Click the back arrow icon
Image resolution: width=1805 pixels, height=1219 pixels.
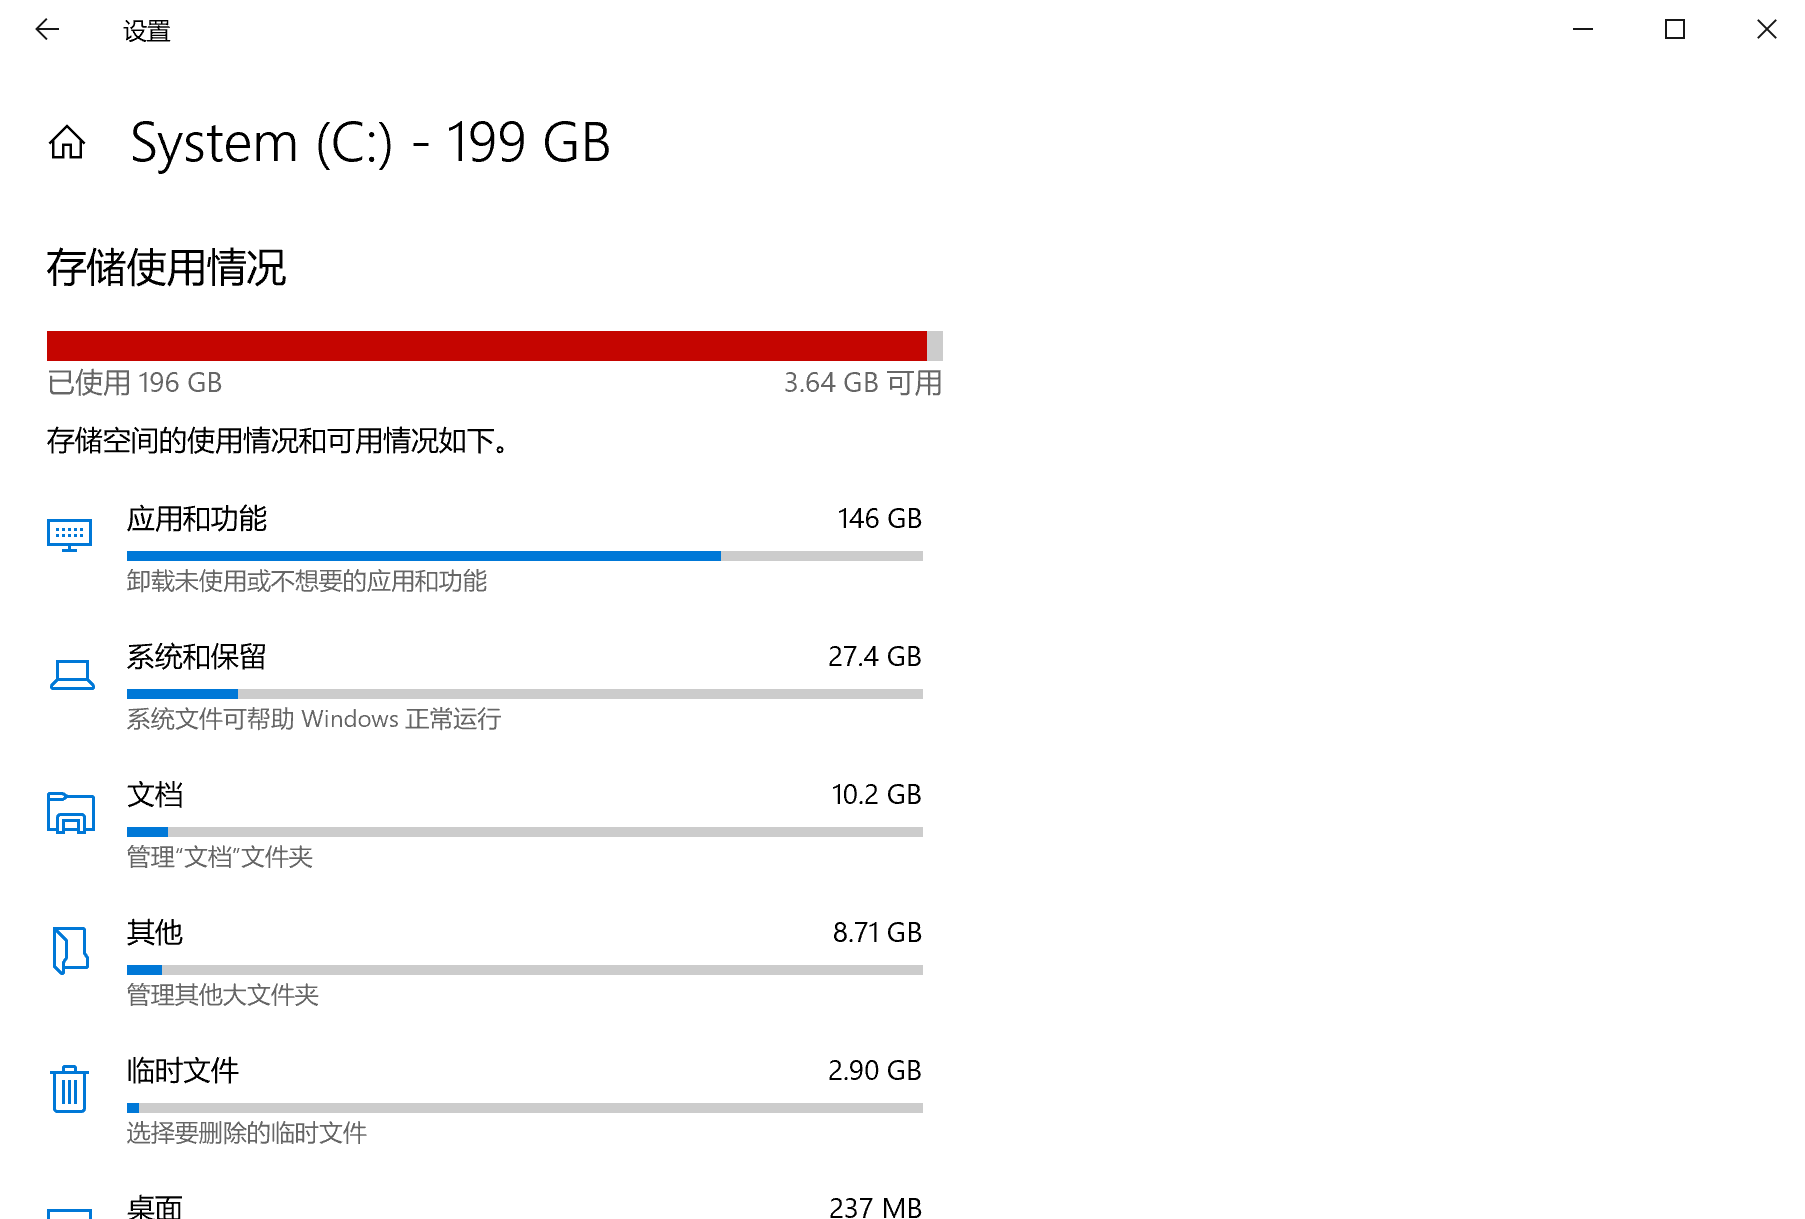click(x=47, y=30)
